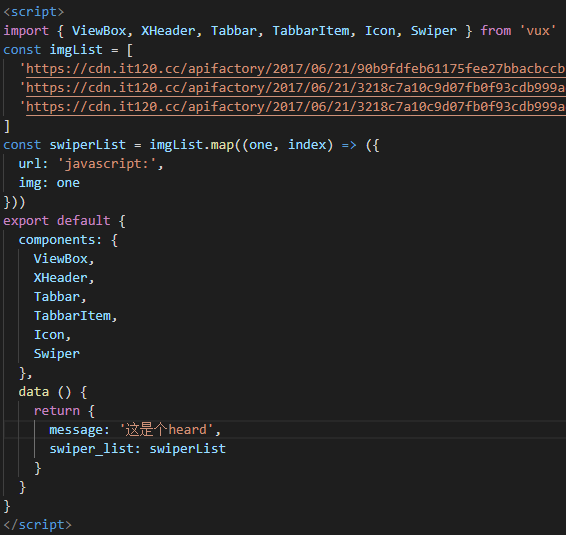
Task: Select the 'from' keyword
Action: pos(496,31)
